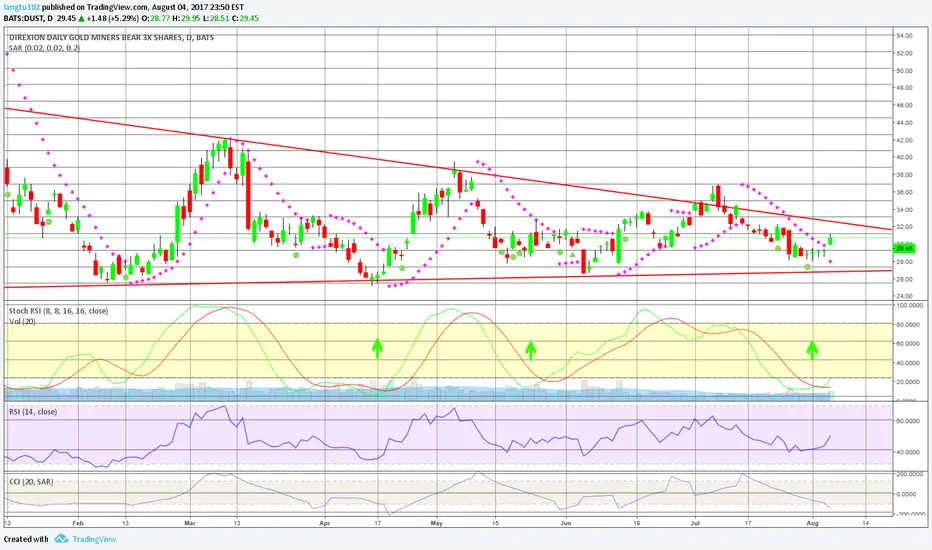This screenshot has width=932, height=550.
Task: Open the blue TradingView footer link
Action: pos(94,539)
